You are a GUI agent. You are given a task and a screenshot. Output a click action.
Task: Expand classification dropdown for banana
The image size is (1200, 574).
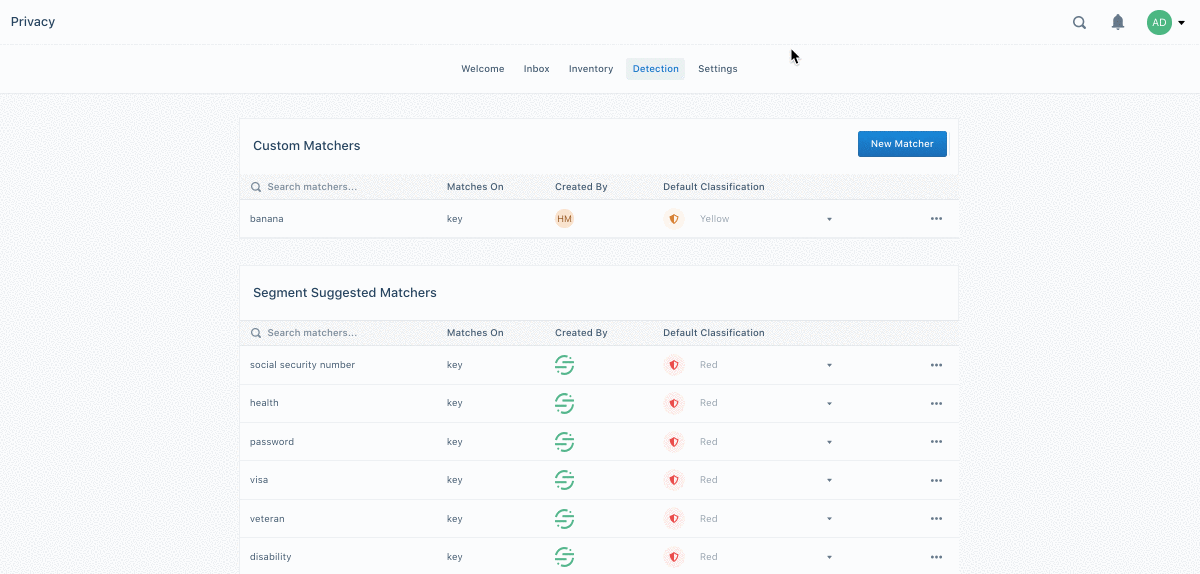click(829, 219)
